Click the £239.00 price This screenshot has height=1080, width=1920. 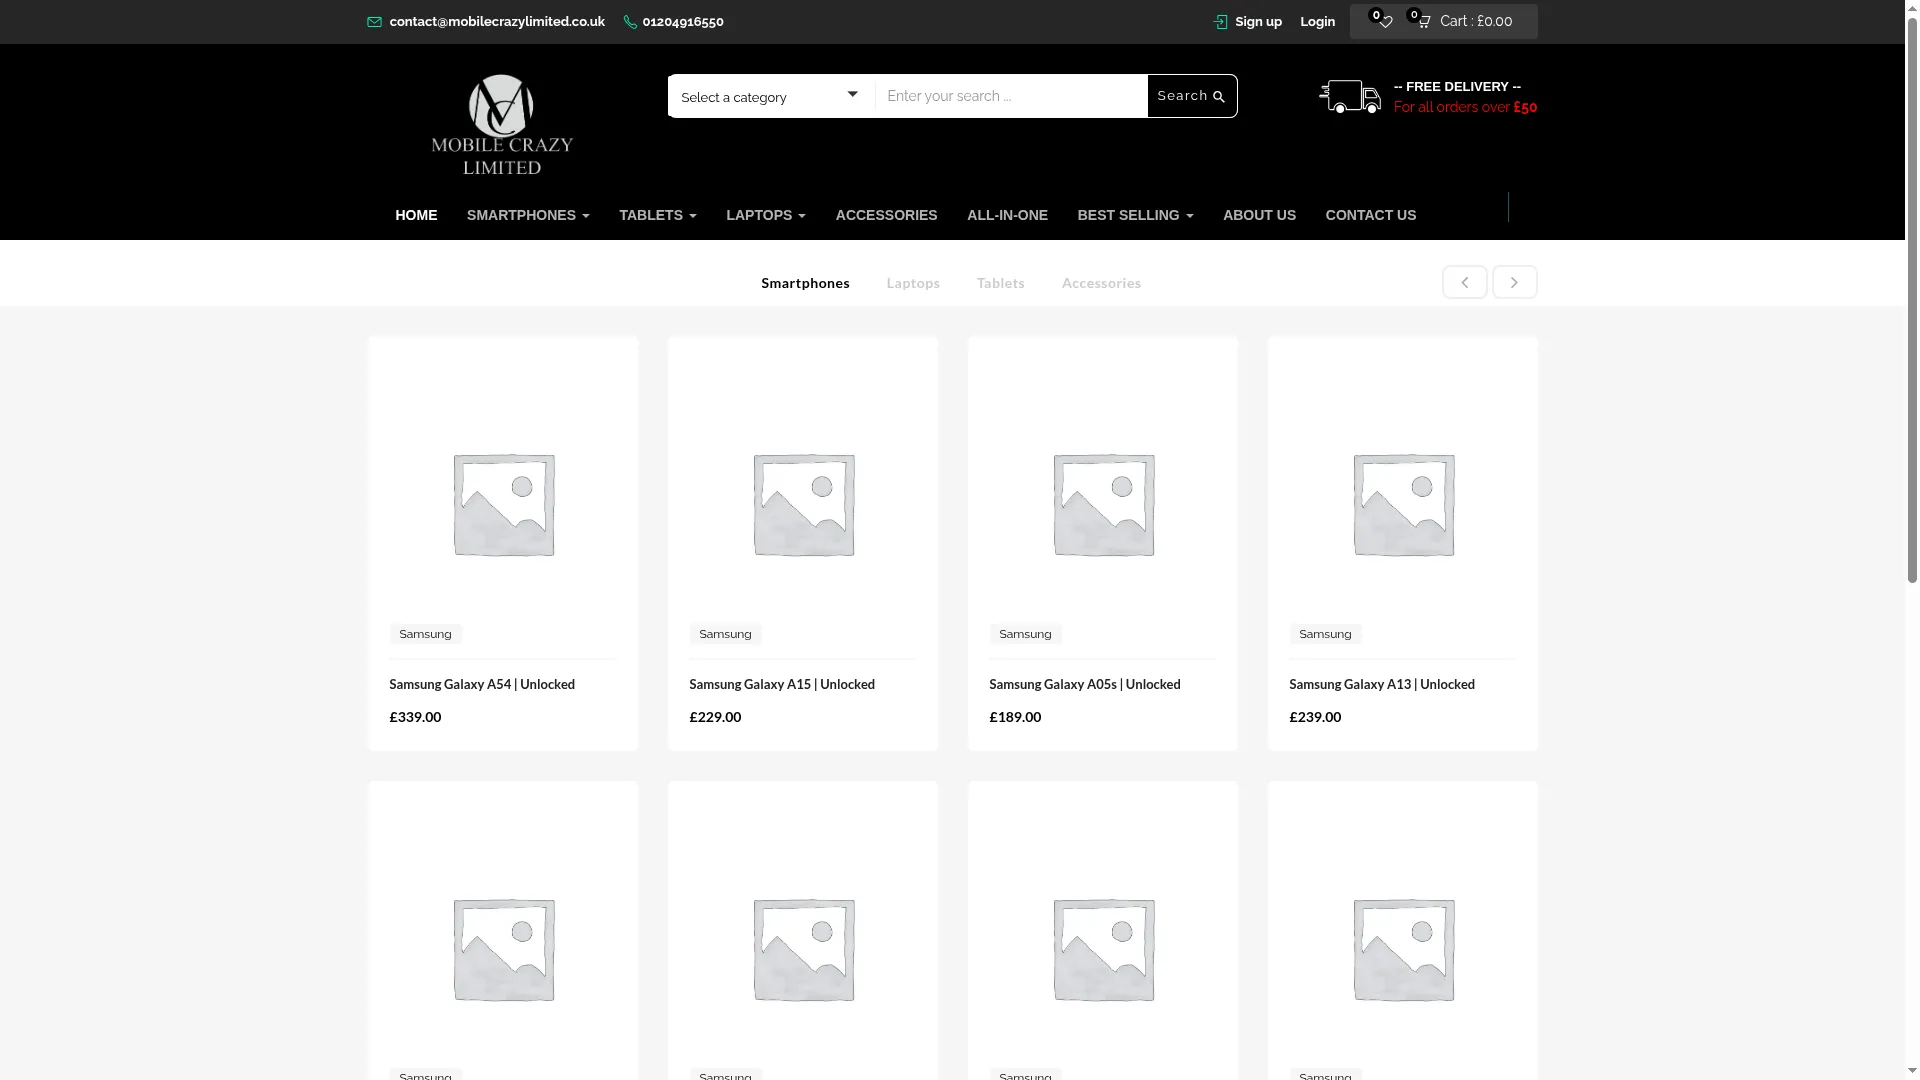1315,717
